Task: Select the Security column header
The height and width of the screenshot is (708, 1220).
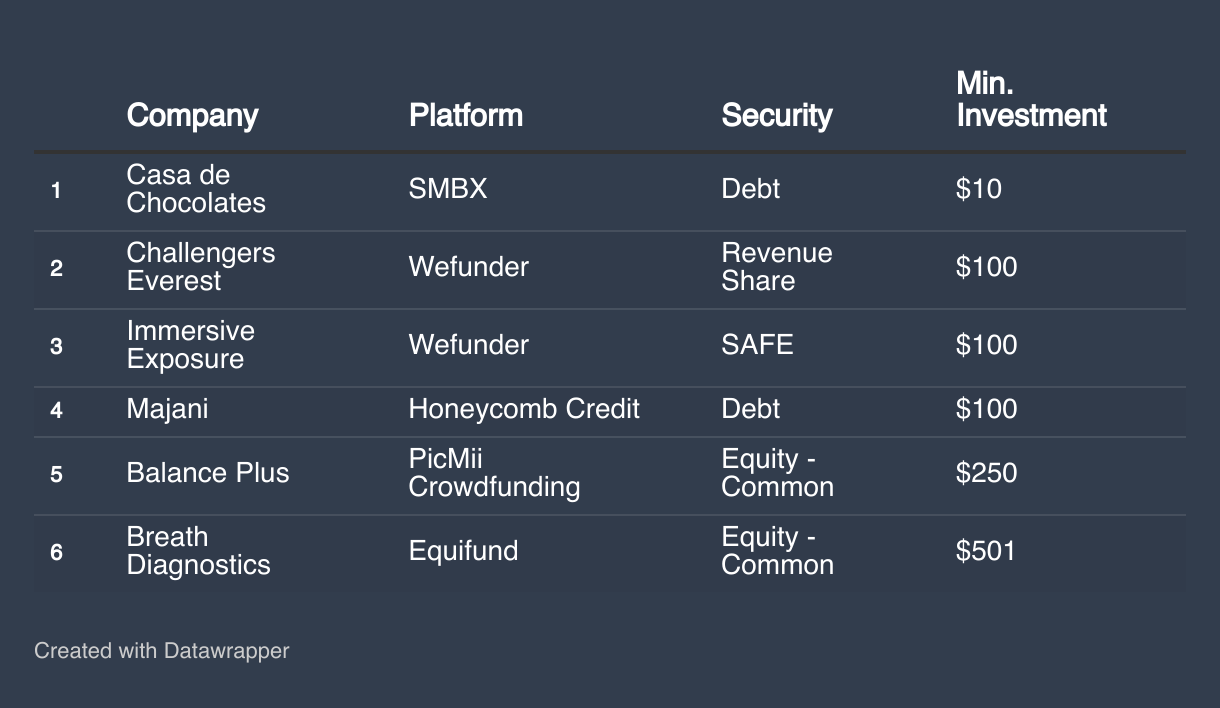Action: [776, 115]
